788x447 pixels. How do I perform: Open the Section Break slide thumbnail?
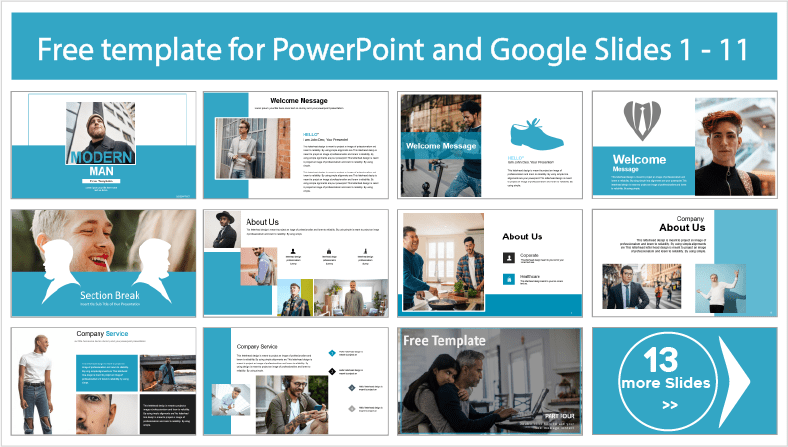104,263
